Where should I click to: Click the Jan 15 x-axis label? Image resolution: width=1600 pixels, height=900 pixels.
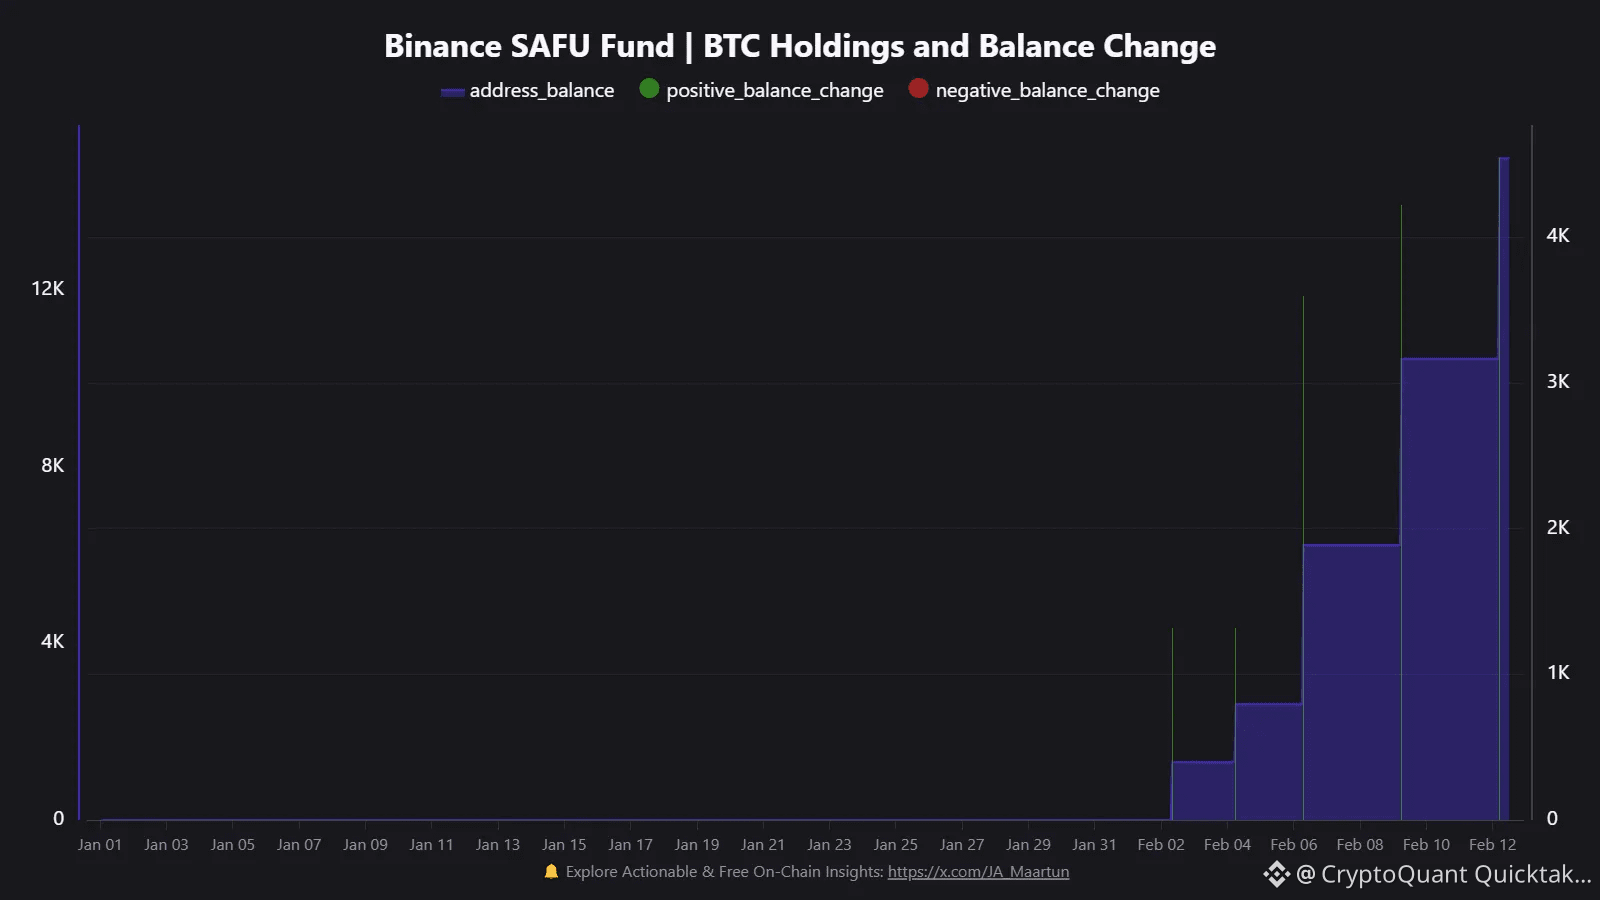click(564, 845)
